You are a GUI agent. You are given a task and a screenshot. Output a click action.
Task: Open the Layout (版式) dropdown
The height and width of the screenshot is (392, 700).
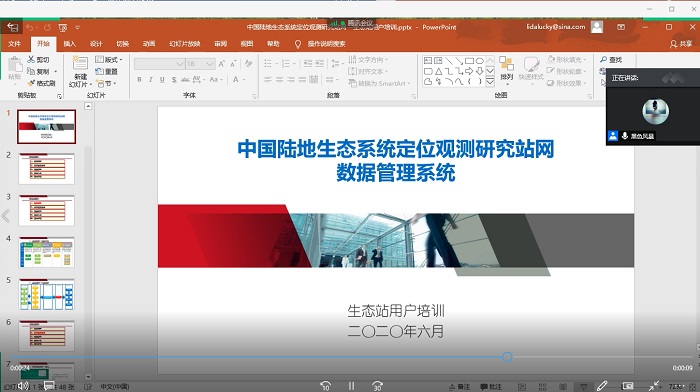tap(108, 59)
